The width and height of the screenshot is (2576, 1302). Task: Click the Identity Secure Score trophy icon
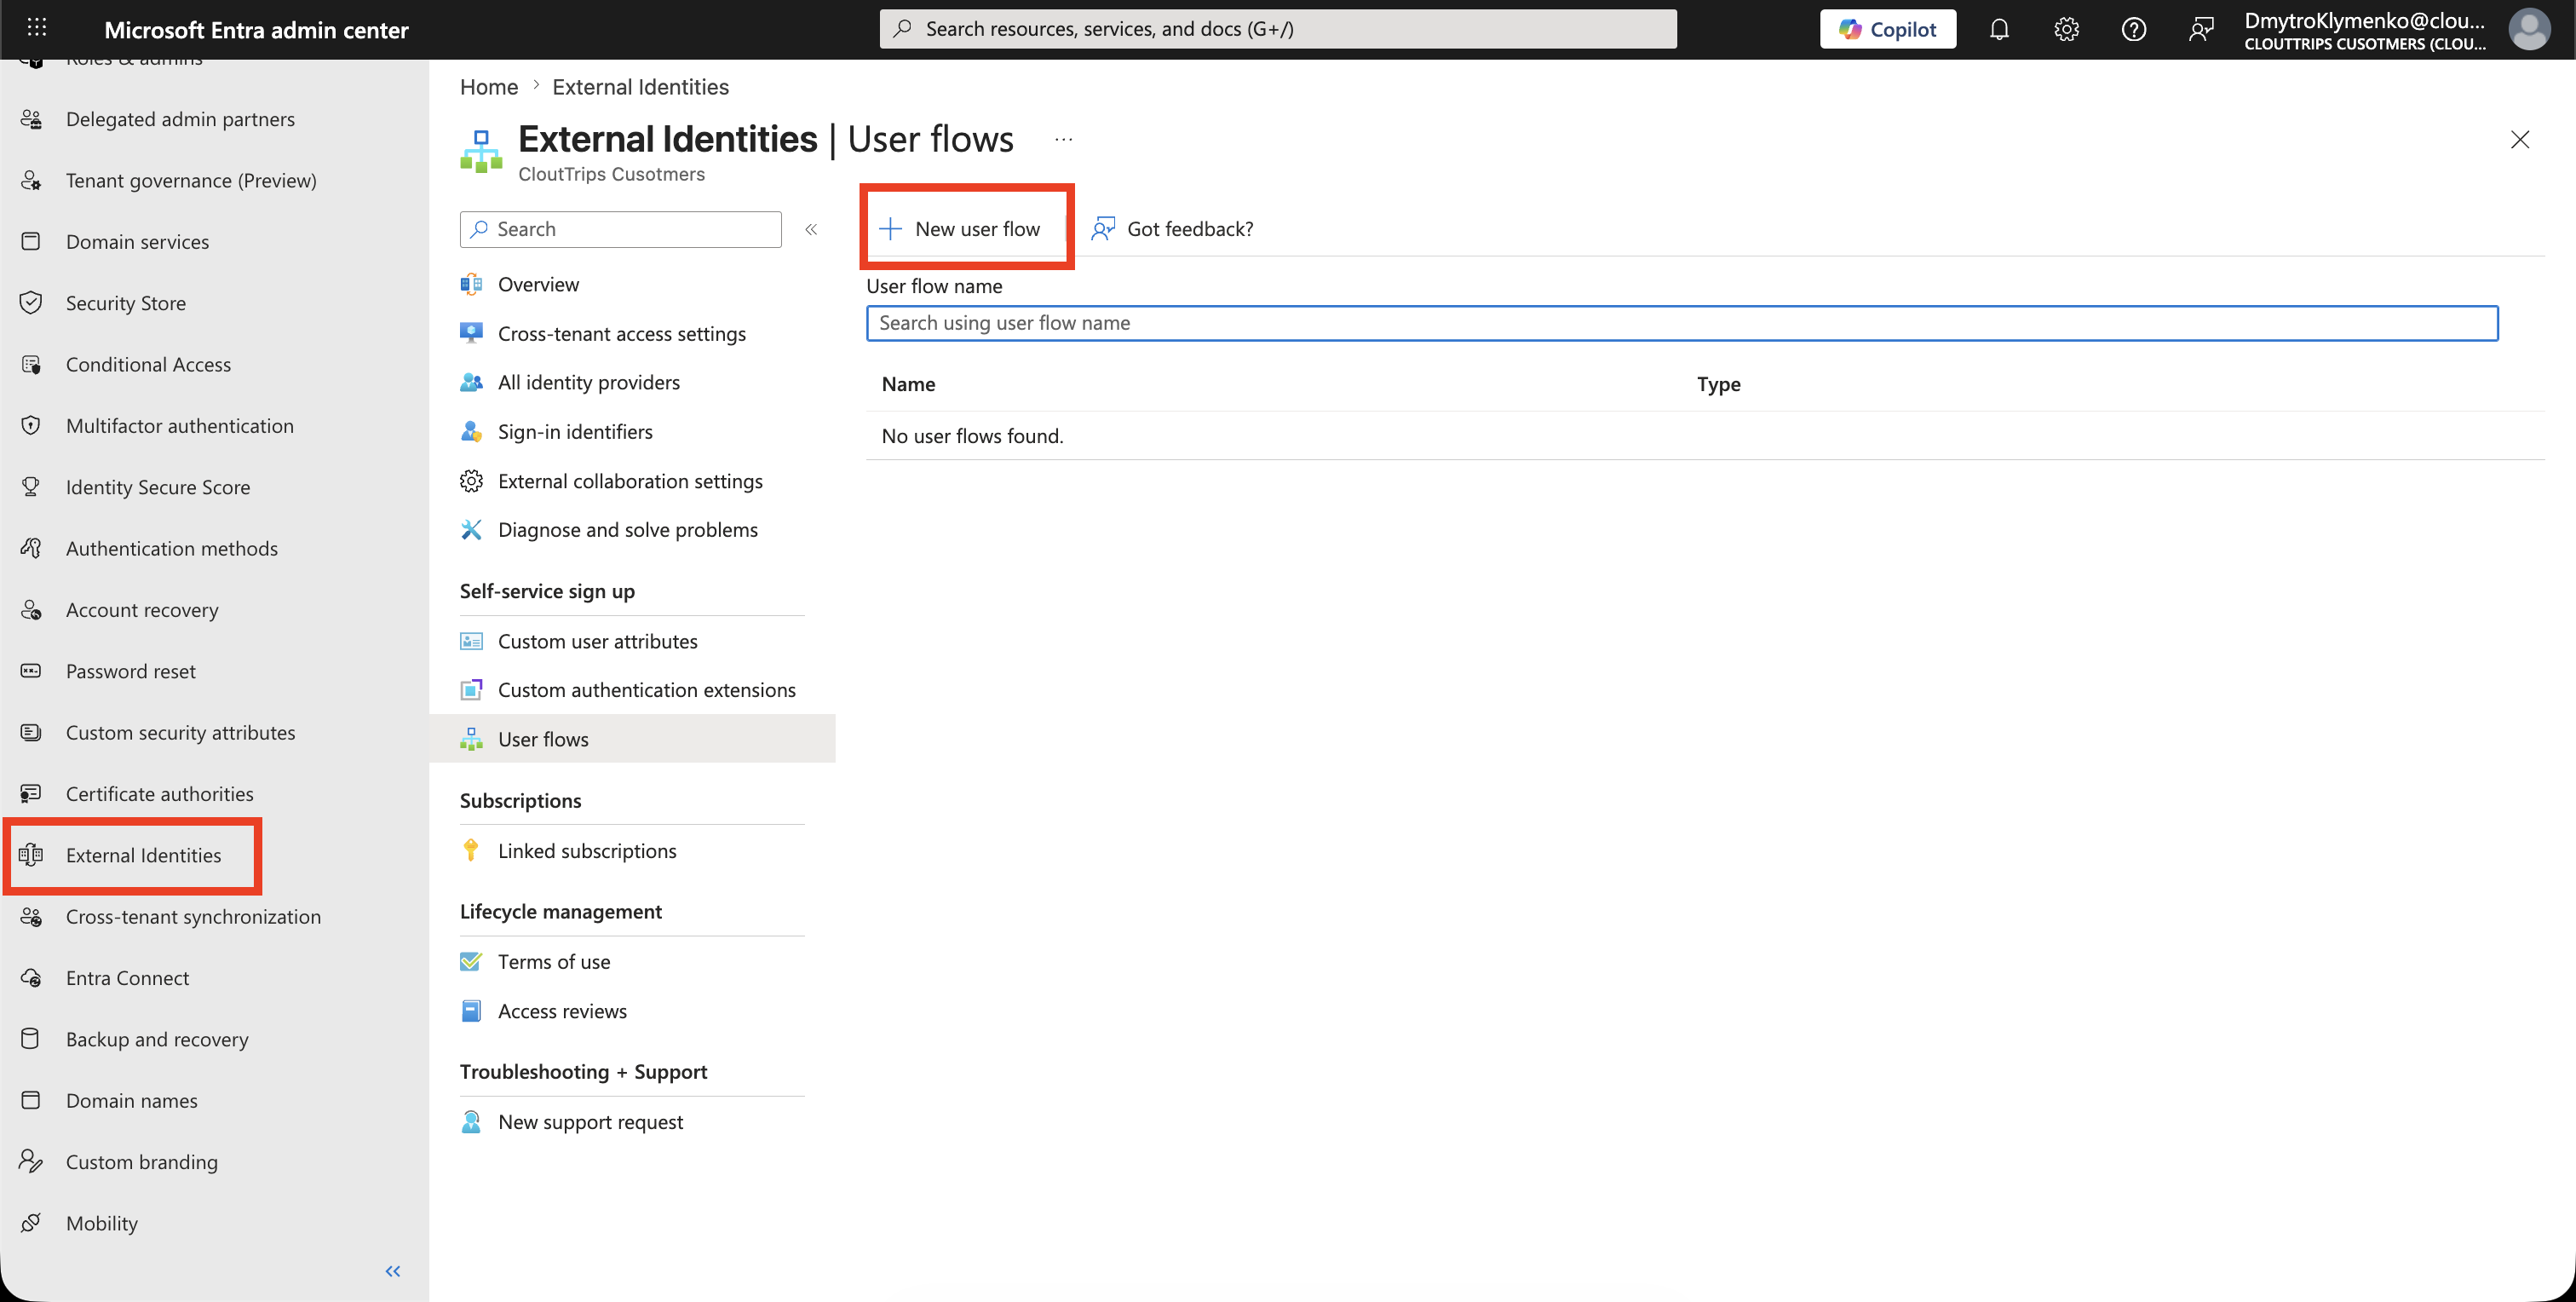coord(31,487)
